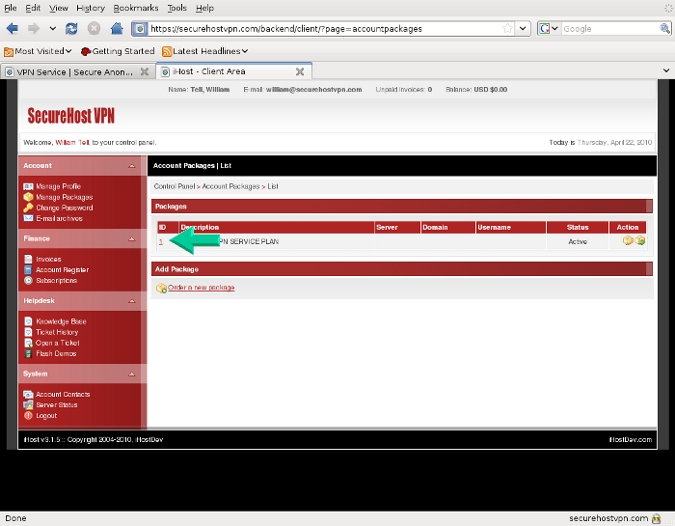675x526 pixels.
Task: Click the Order a new package link
Action: point(201,288)
